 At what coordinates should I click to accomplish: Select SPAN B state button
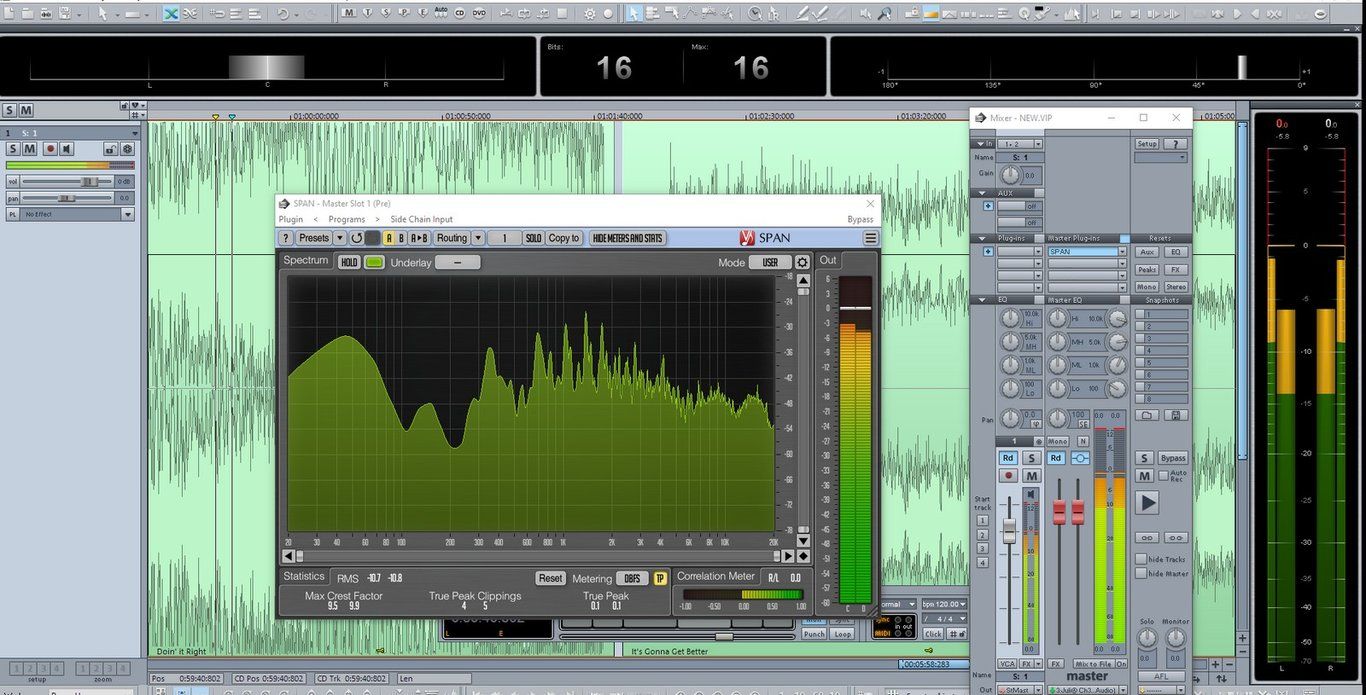(402, 238)
